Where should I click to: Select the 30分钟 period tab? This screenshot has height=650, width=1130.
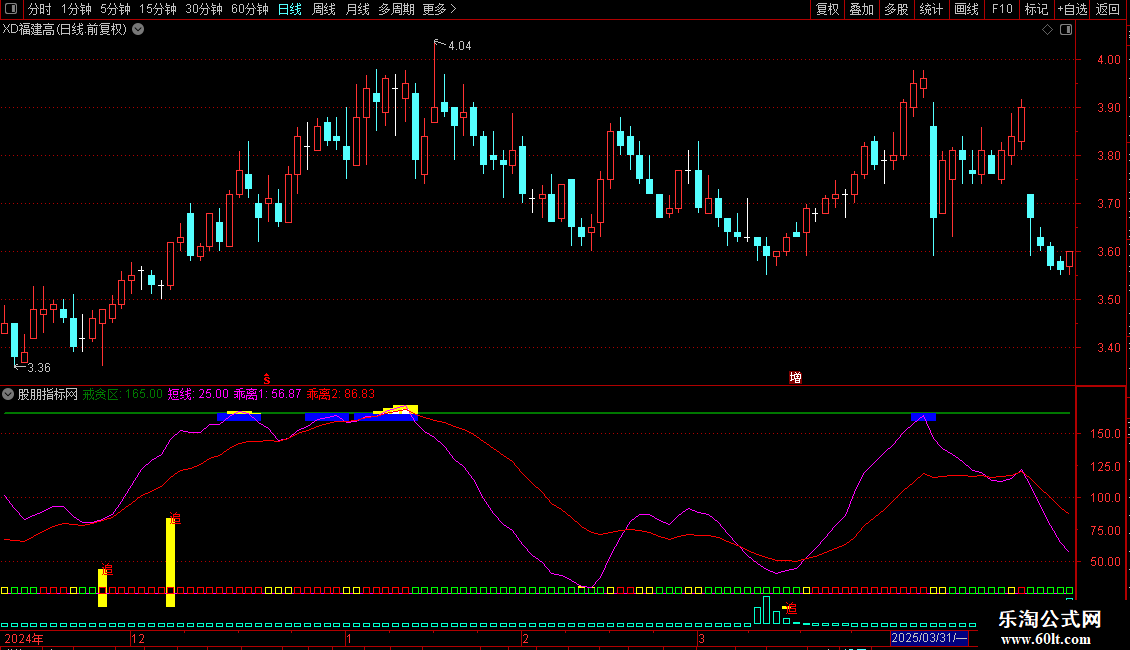[x=203, y=9]
